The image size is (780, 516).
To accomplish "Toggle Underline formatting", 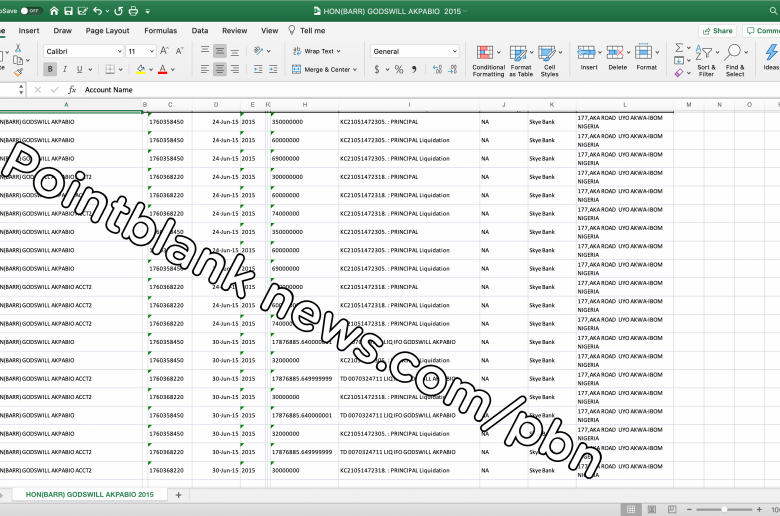I will click(x=79, y=69).
